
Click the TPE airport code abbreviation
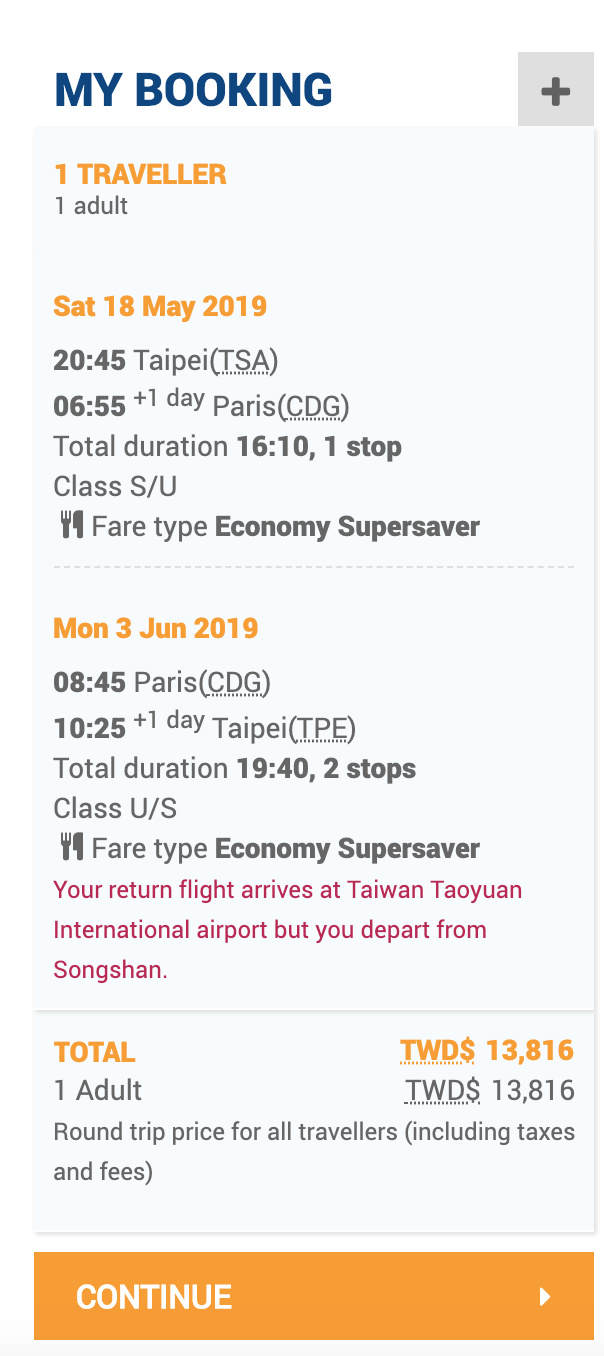point(322,729)
